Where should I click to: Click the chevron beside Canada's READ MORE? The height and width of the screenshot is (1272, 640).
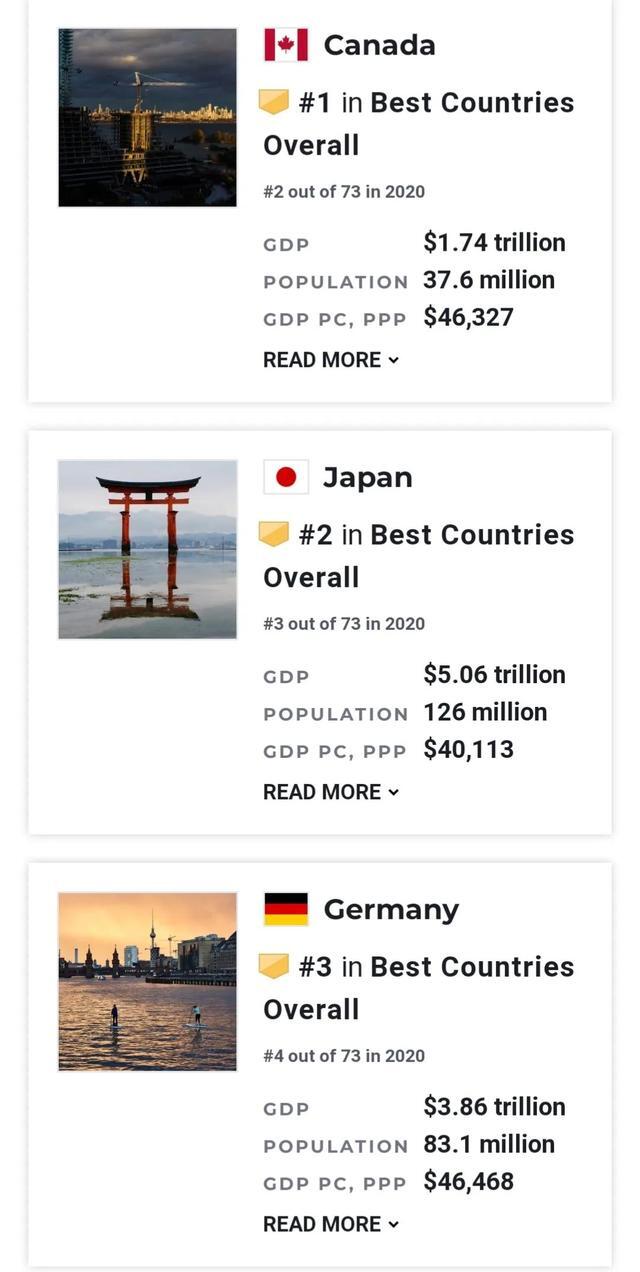(x=392, y=360)
